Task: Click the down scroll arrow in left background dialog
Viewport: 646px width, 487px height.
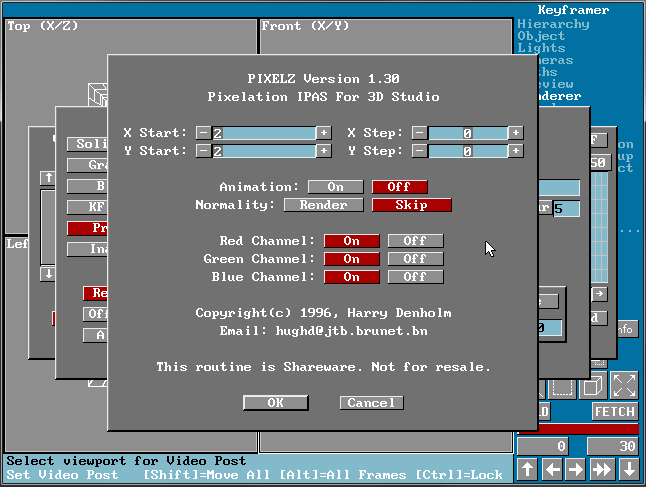Action: click(48, 274)
